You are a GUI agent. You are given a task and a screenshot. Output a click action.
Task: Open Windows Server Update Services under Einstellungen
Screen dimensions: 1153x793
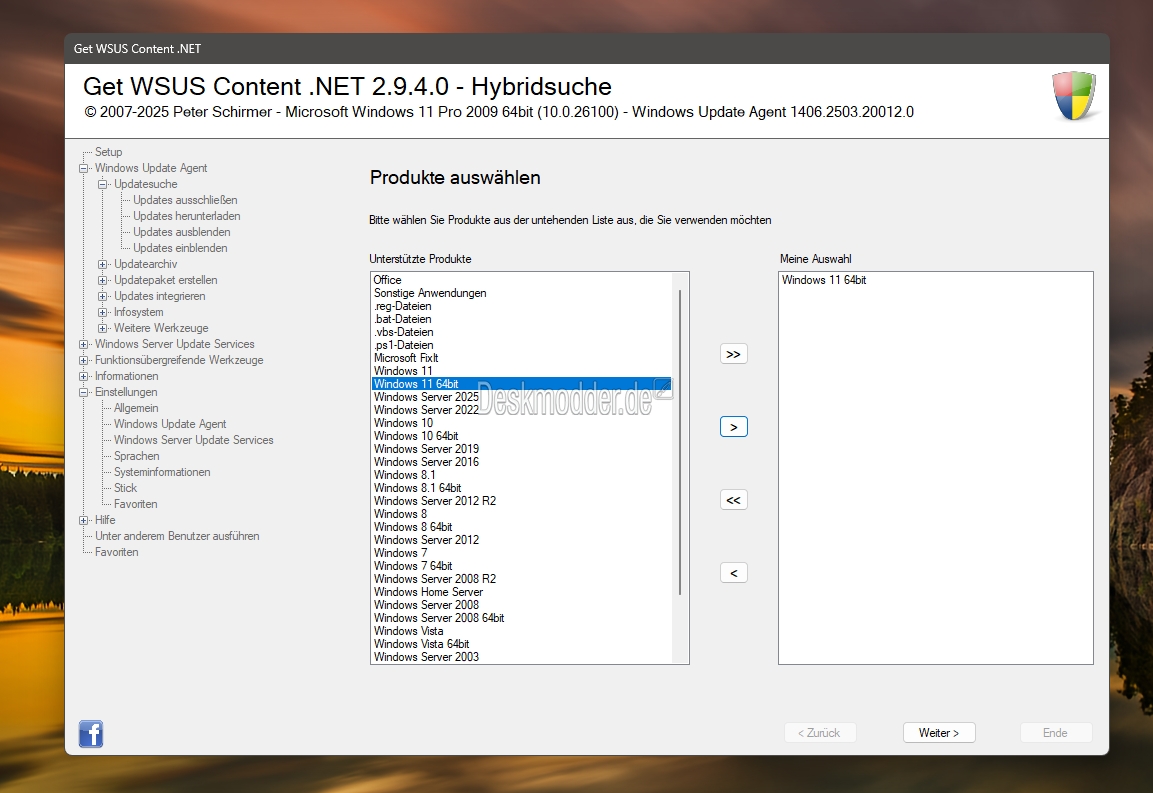193,441
